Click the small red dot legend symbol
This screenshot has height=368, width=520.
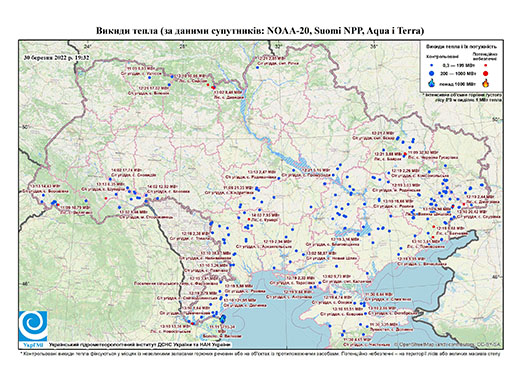coord(485,66)
